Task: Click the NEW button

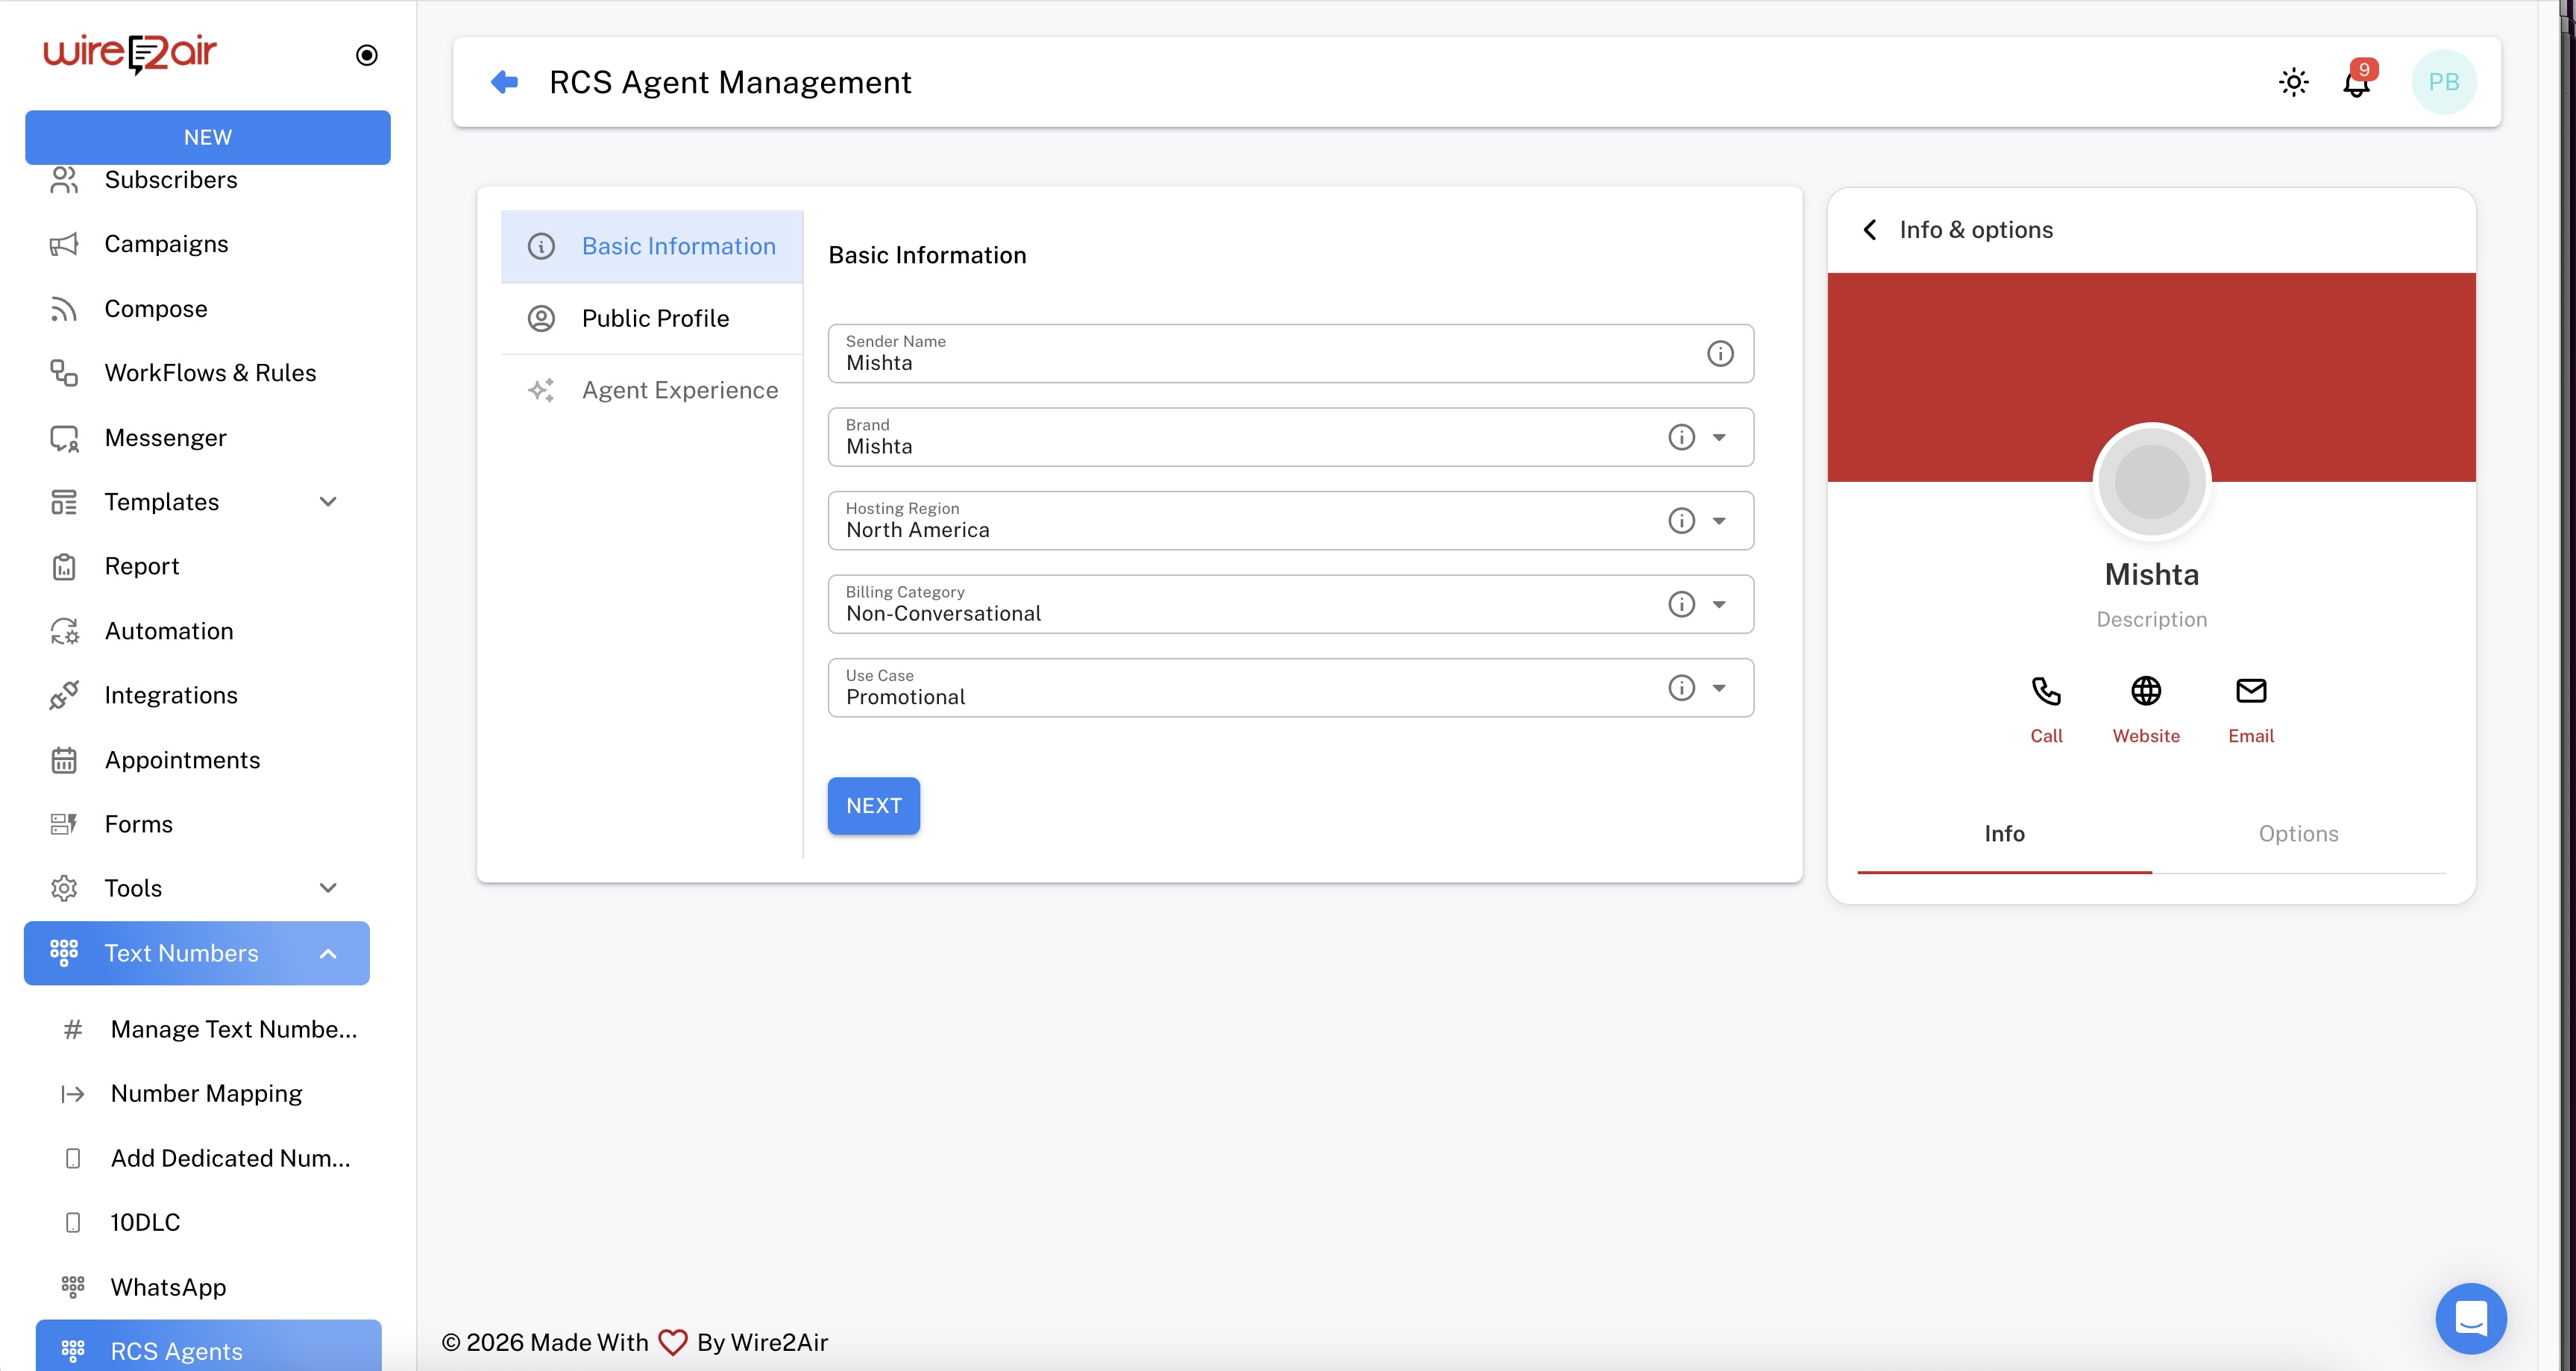Action: pos(207,137)
